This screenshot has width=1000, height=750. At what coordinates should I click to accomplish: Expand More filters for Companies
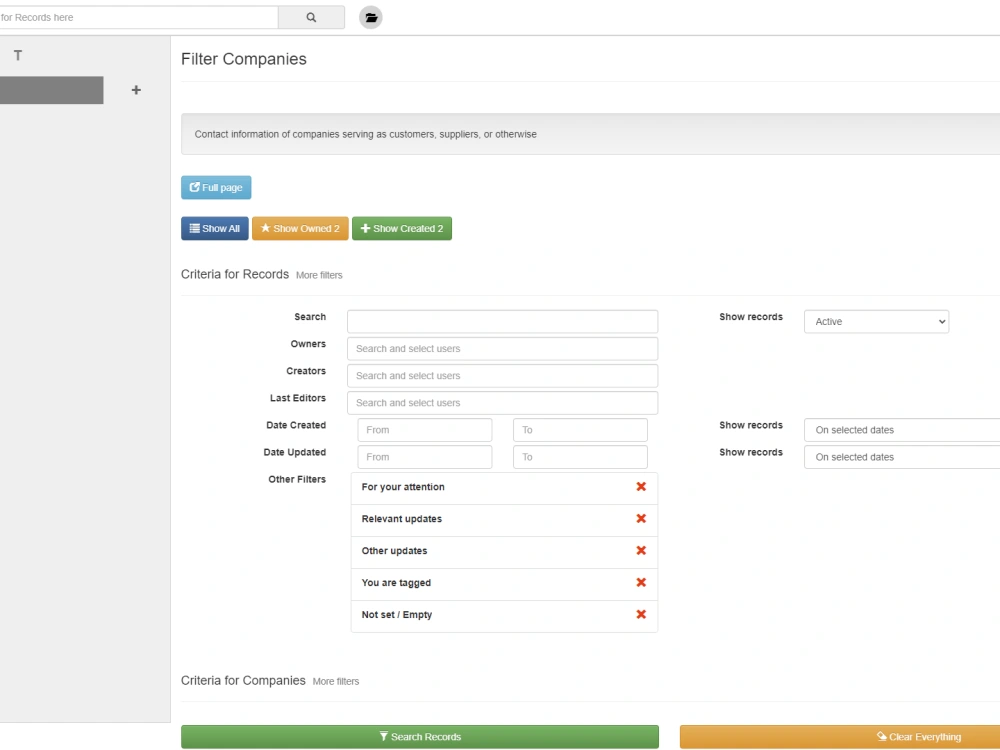tap(335, 682)
